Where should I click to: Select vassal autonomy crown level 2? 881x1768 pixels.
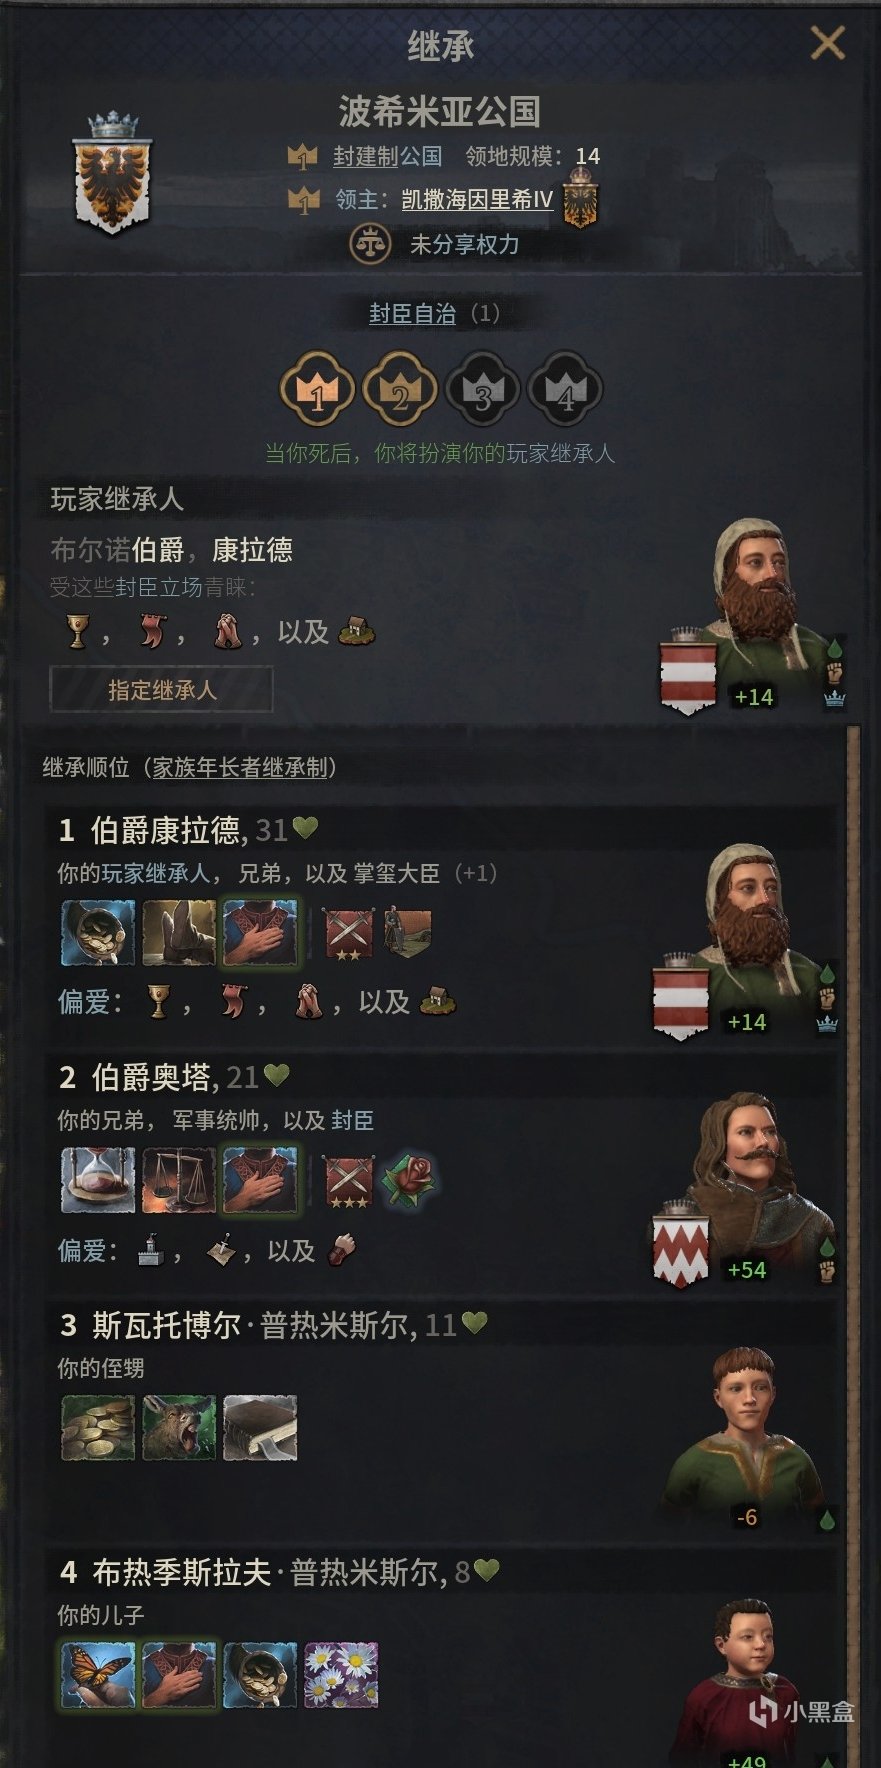click(x=400, y=390)
